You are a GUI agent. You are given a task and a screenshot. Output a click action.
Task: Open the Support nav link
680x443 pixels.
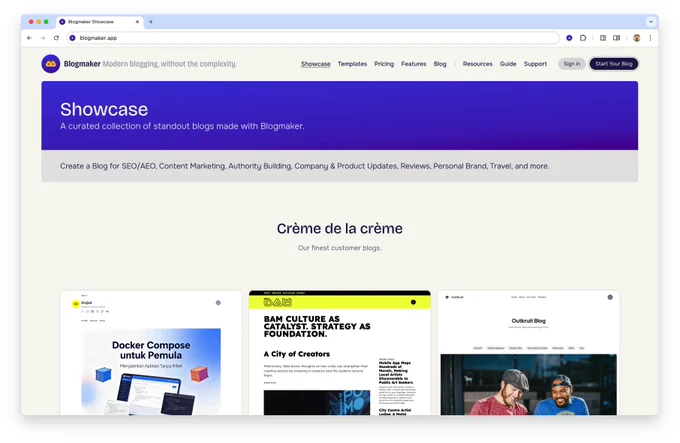click(x=535, y=64)
